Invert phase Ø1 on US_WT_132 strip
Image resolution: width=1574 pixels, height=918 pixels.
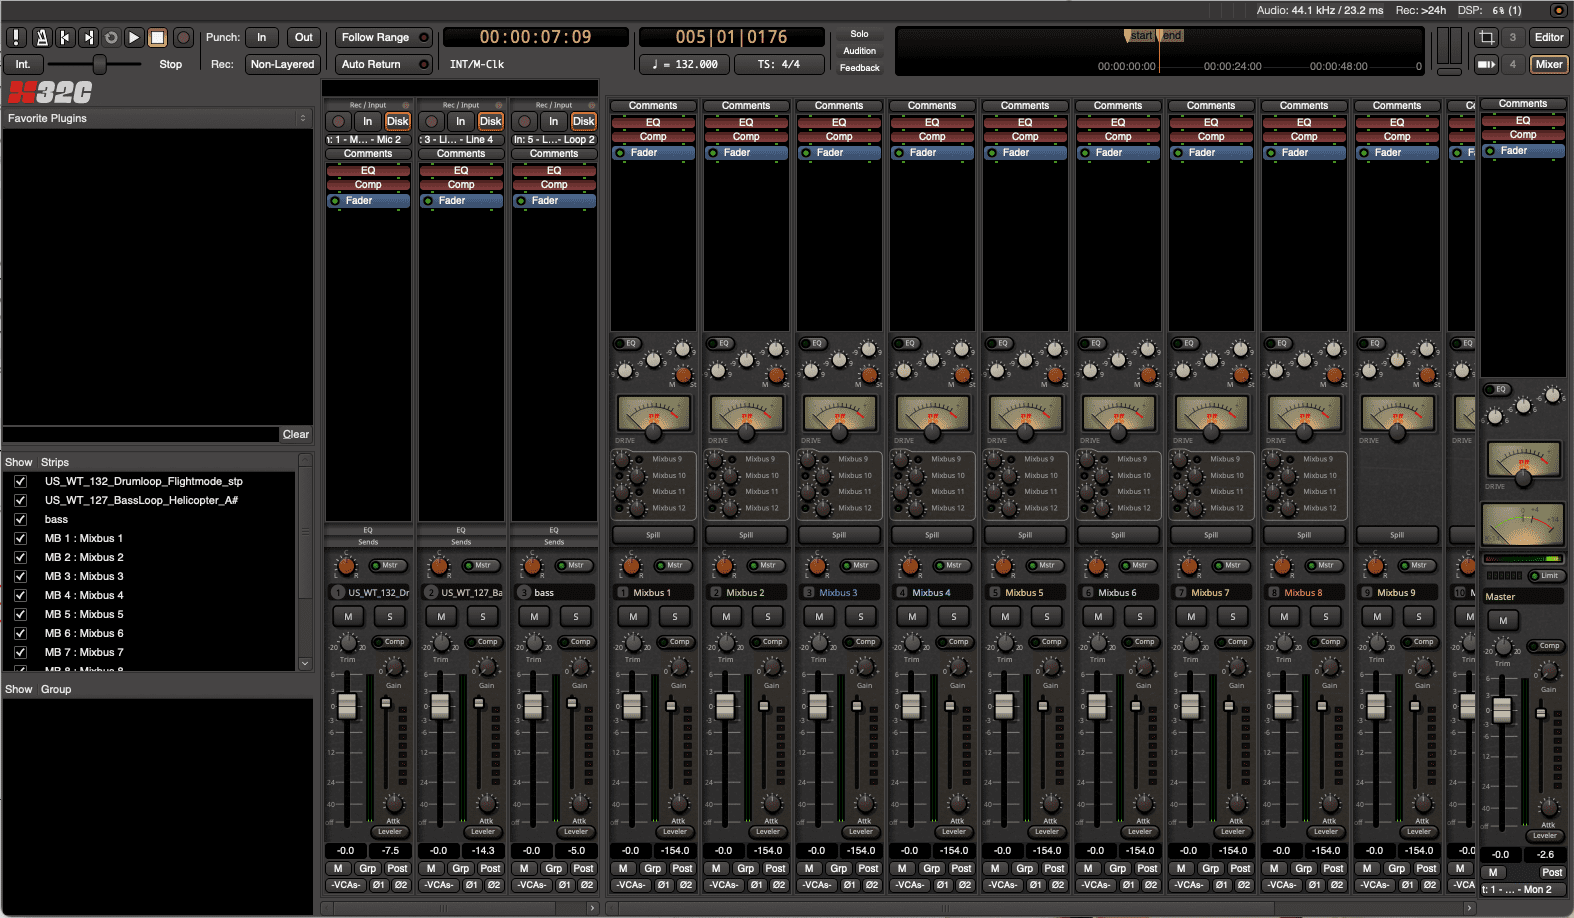point(379,885)
